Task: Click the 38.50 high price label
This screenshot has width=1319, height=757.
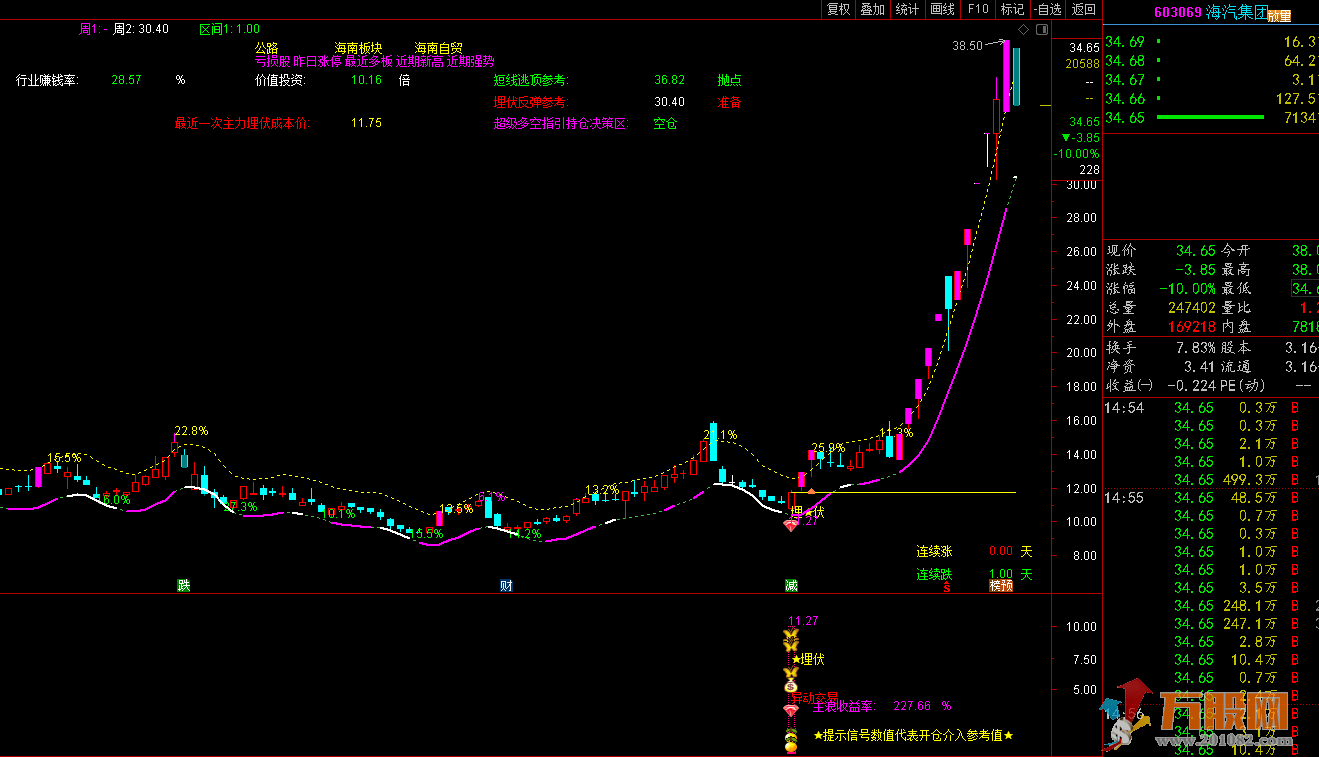Action: [x=967, y=45]
